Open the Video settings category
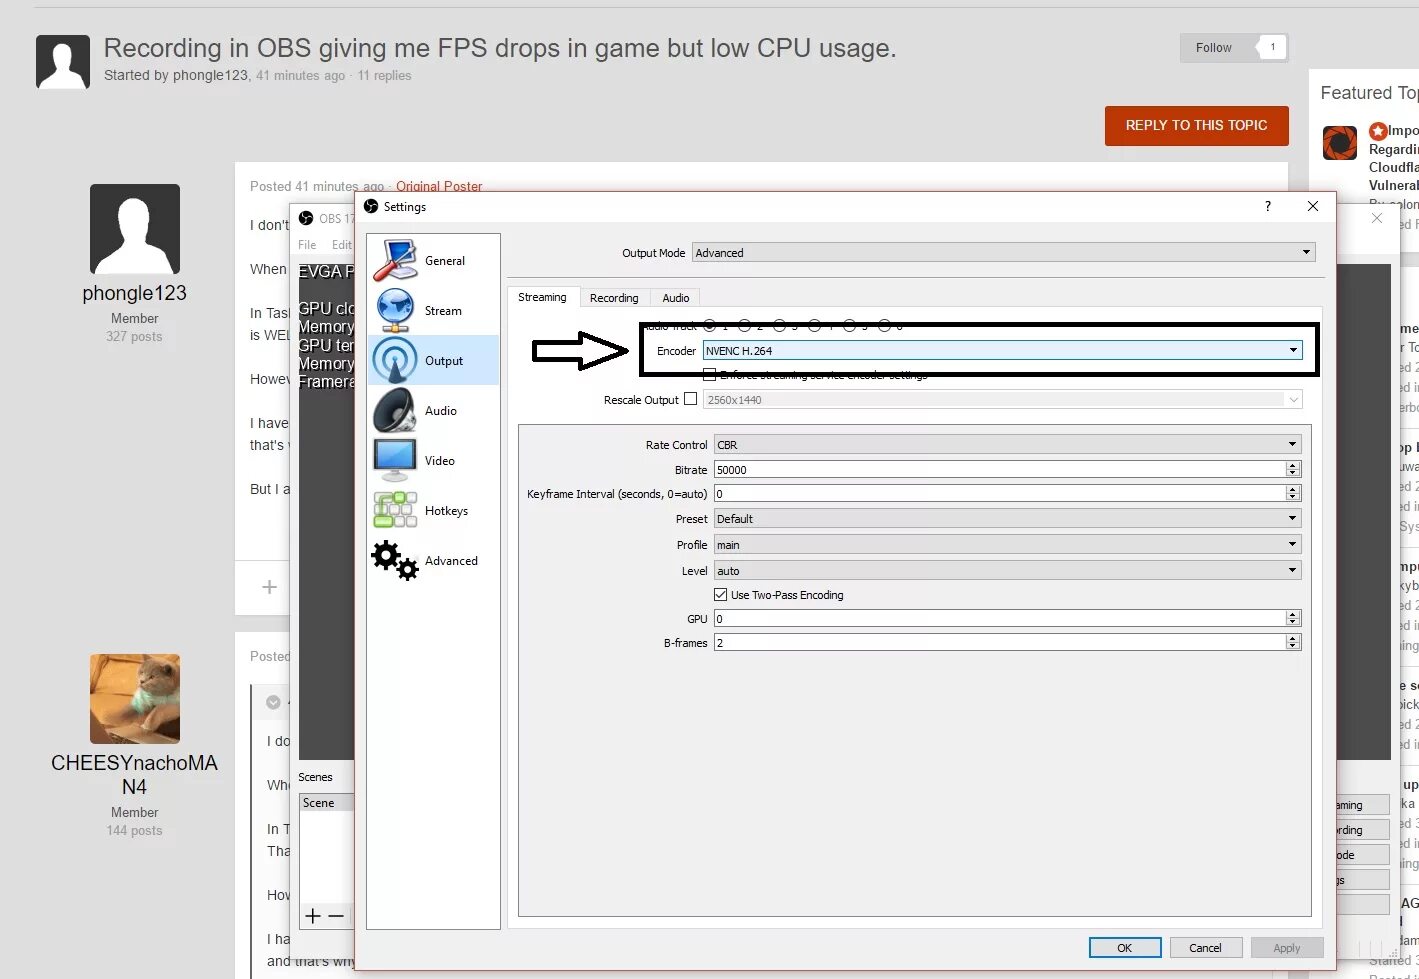This screenshot has width=1419, height=979. 433,461
